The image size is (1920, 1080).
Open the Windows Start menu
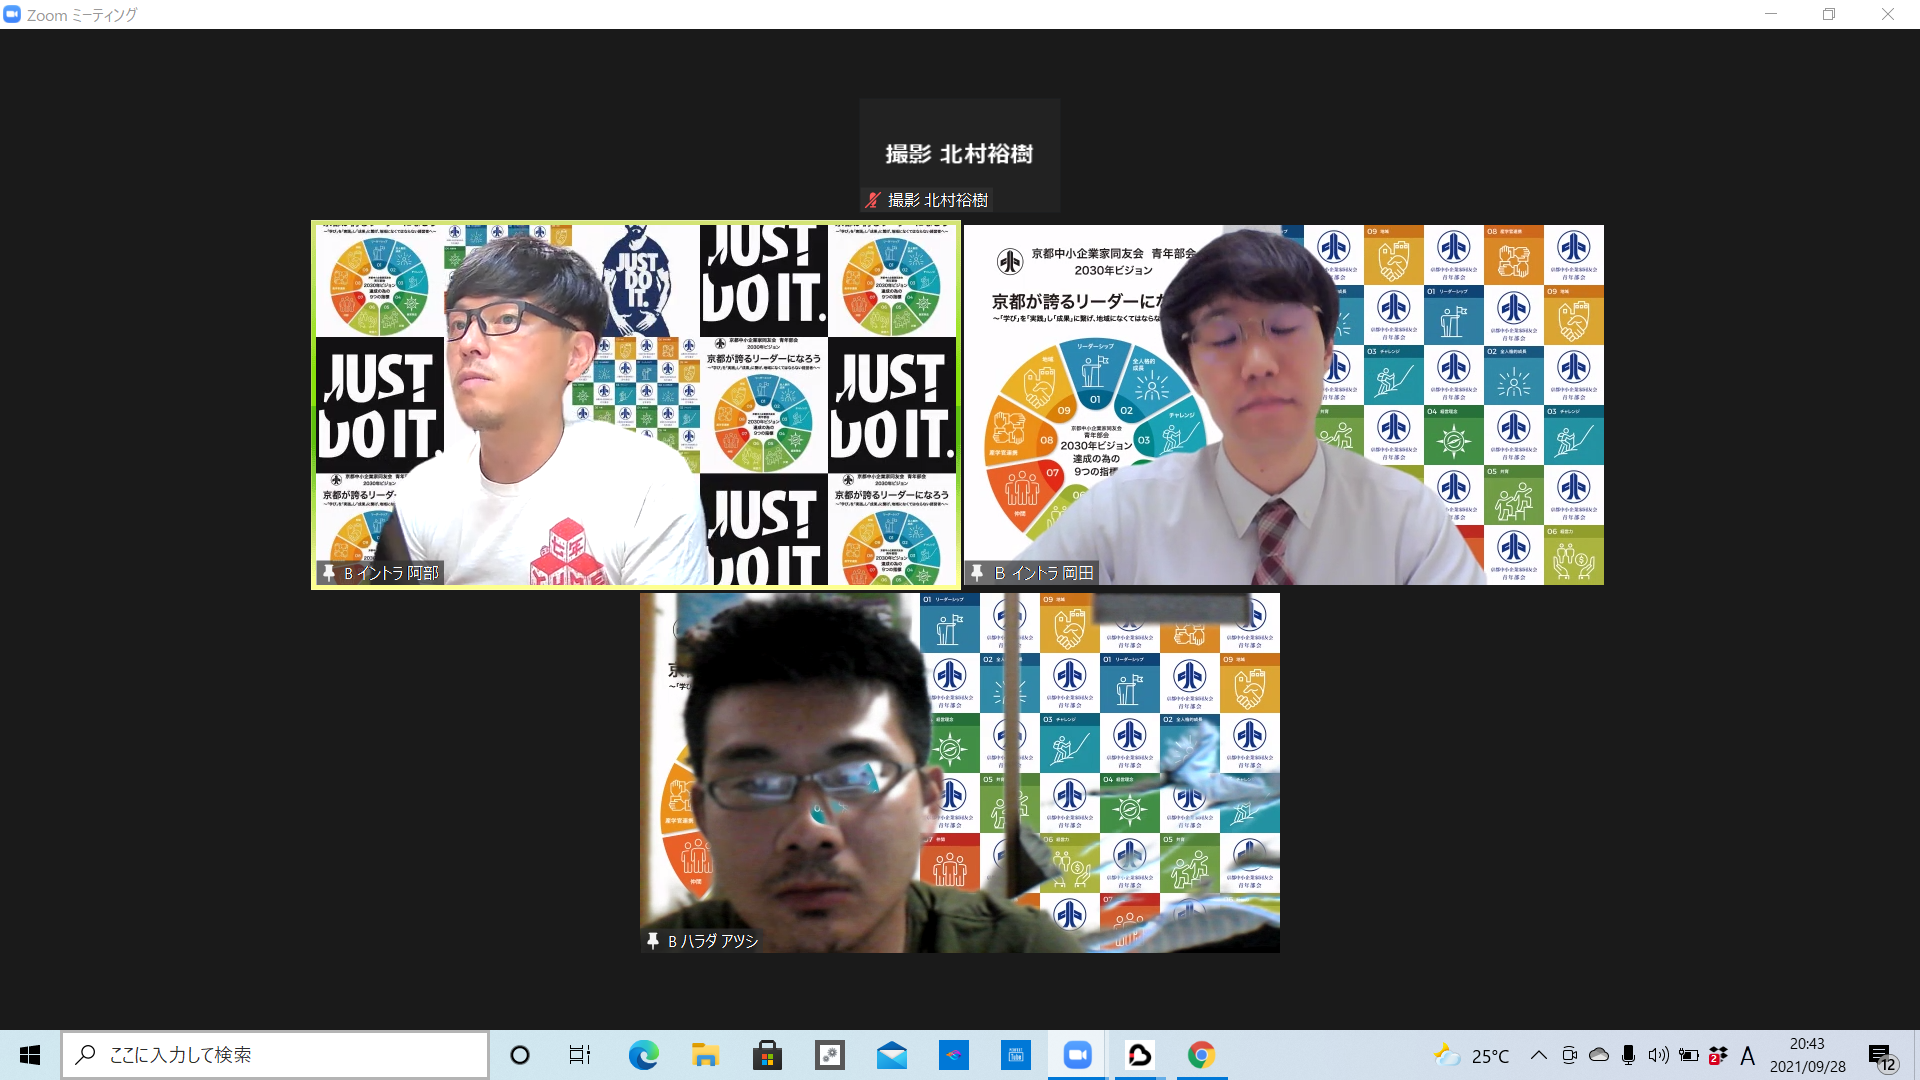point(30,1055)
